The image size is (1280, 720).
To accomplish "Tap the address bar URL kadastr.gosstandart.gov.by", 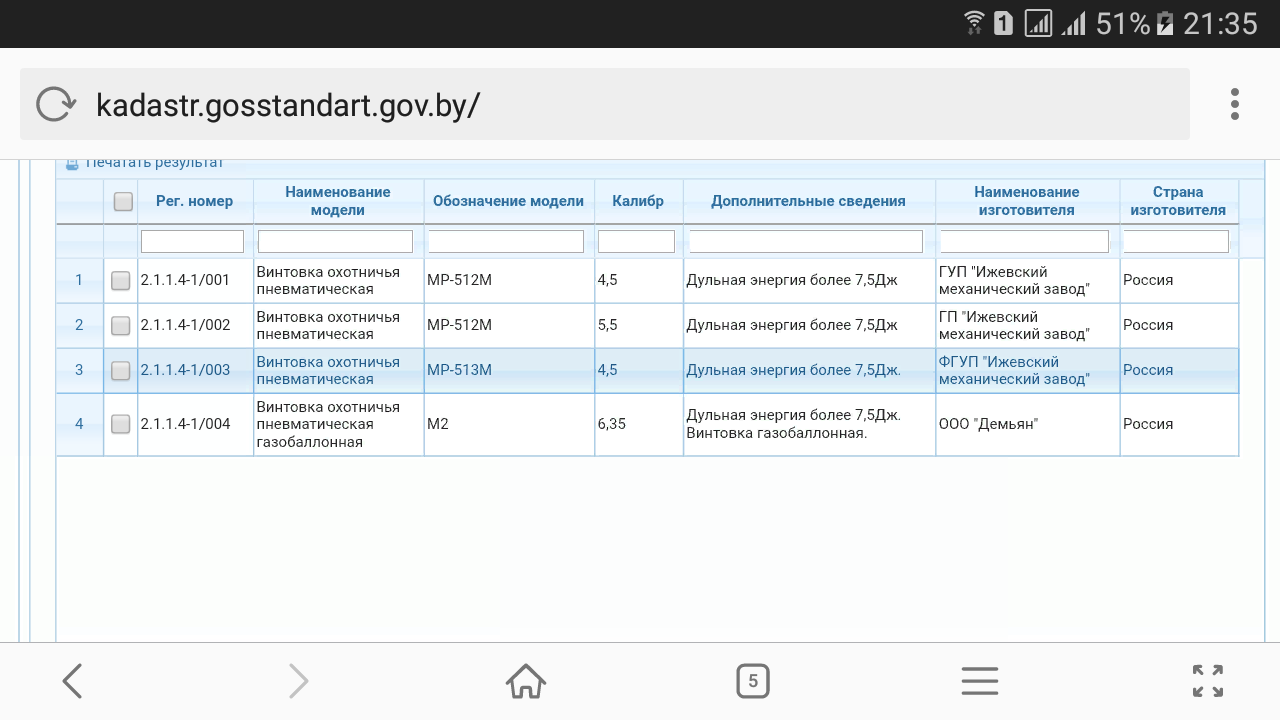I will tap(288, 104).
